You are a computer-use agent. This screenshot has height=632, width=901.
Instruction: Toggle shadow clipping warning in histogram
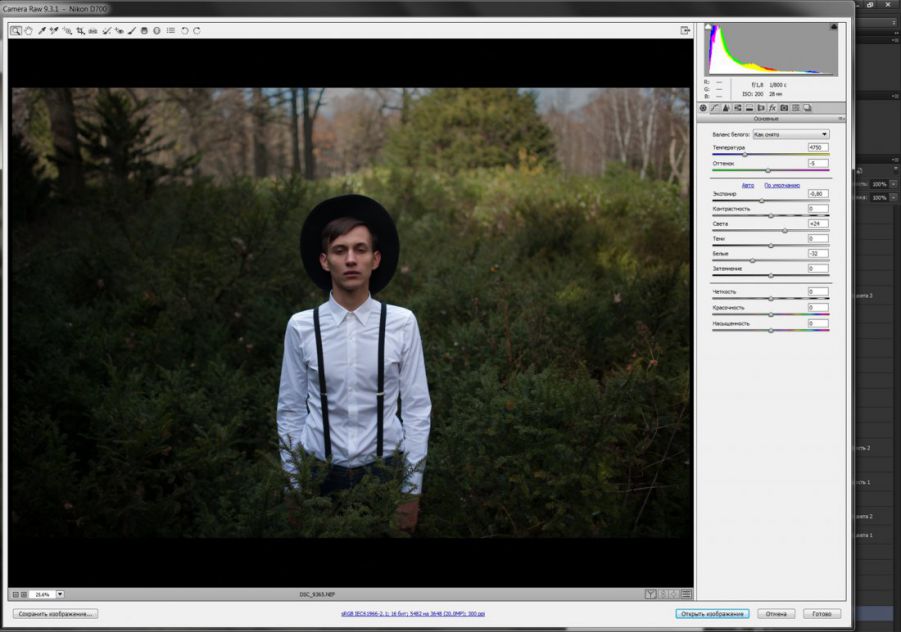[x=709, y=28]
